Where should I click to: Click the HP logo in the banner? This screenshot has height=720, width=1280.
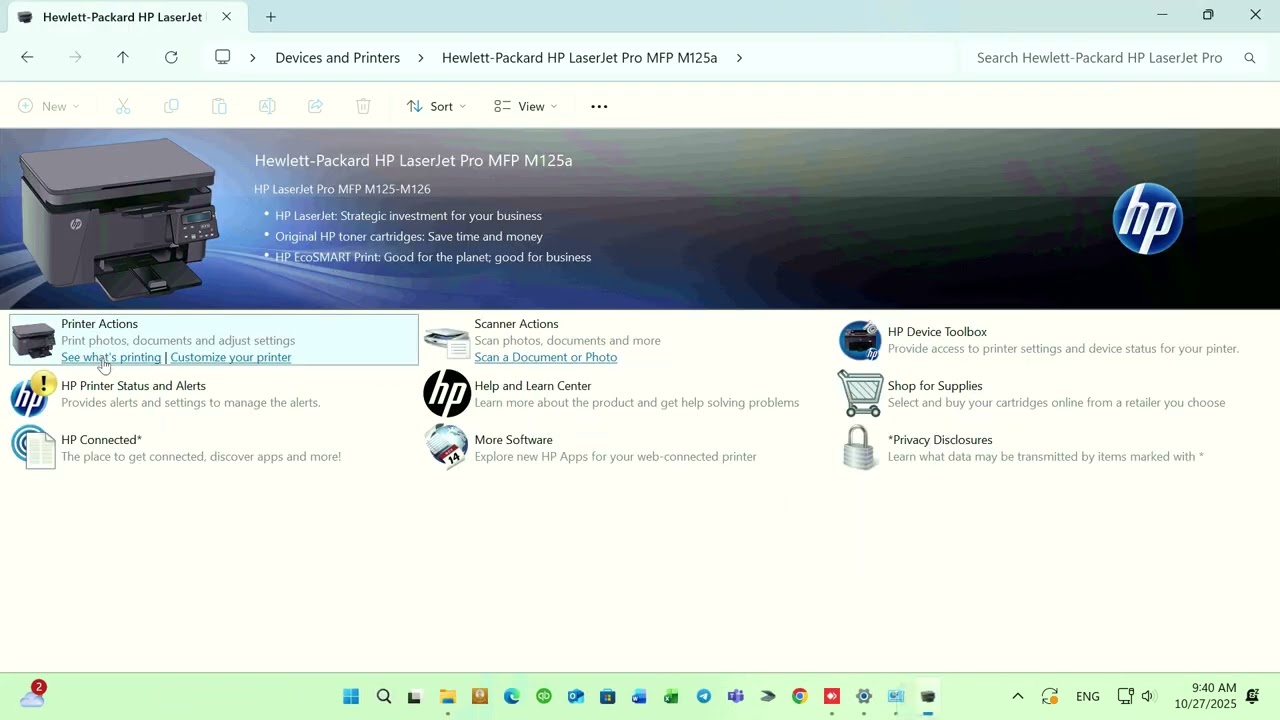click(1147, 219)
